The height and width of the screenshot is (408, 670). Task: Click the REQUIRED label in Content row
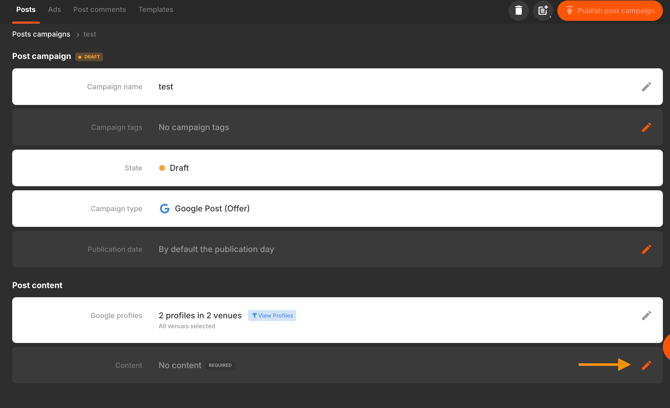tap(220, 365)
